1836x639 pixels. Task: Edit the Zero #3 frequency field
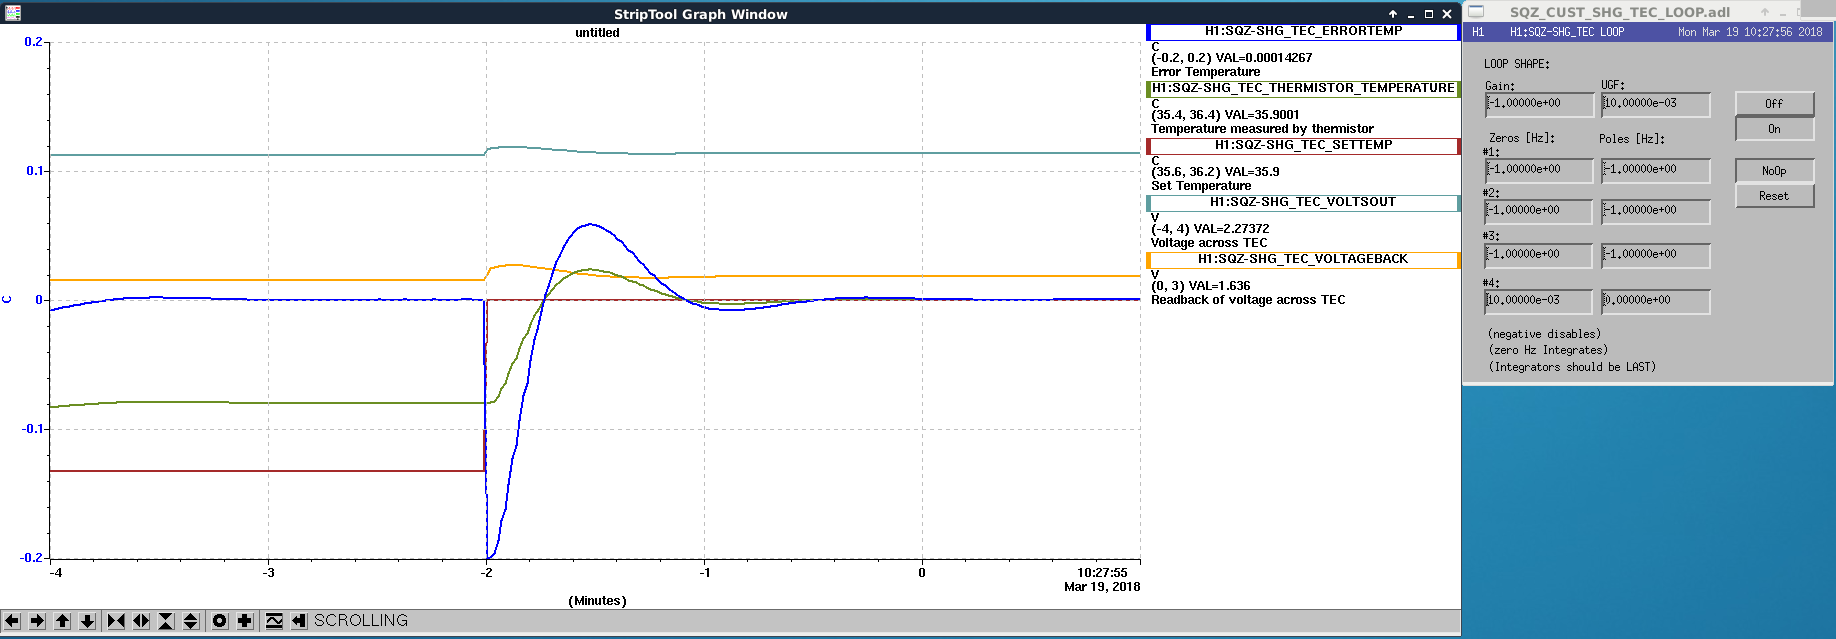click(x=1539, y=255)
